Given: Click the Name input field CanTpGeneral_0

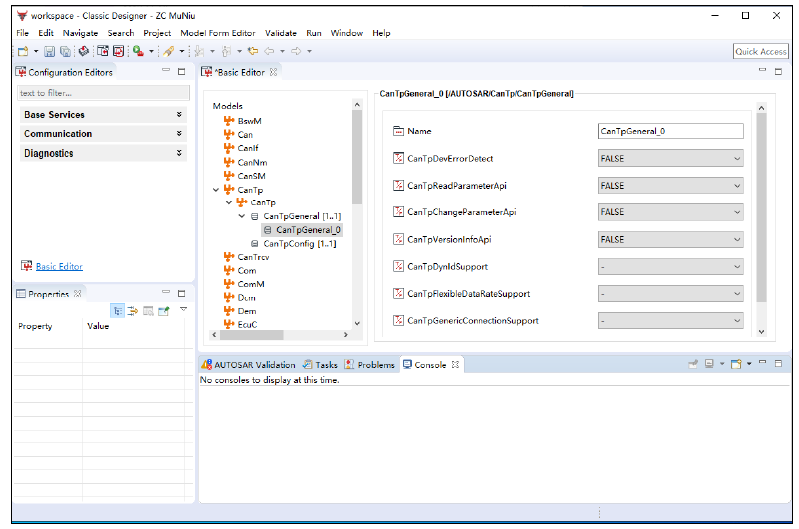Looking at the screenshot, I should [671, 131].
